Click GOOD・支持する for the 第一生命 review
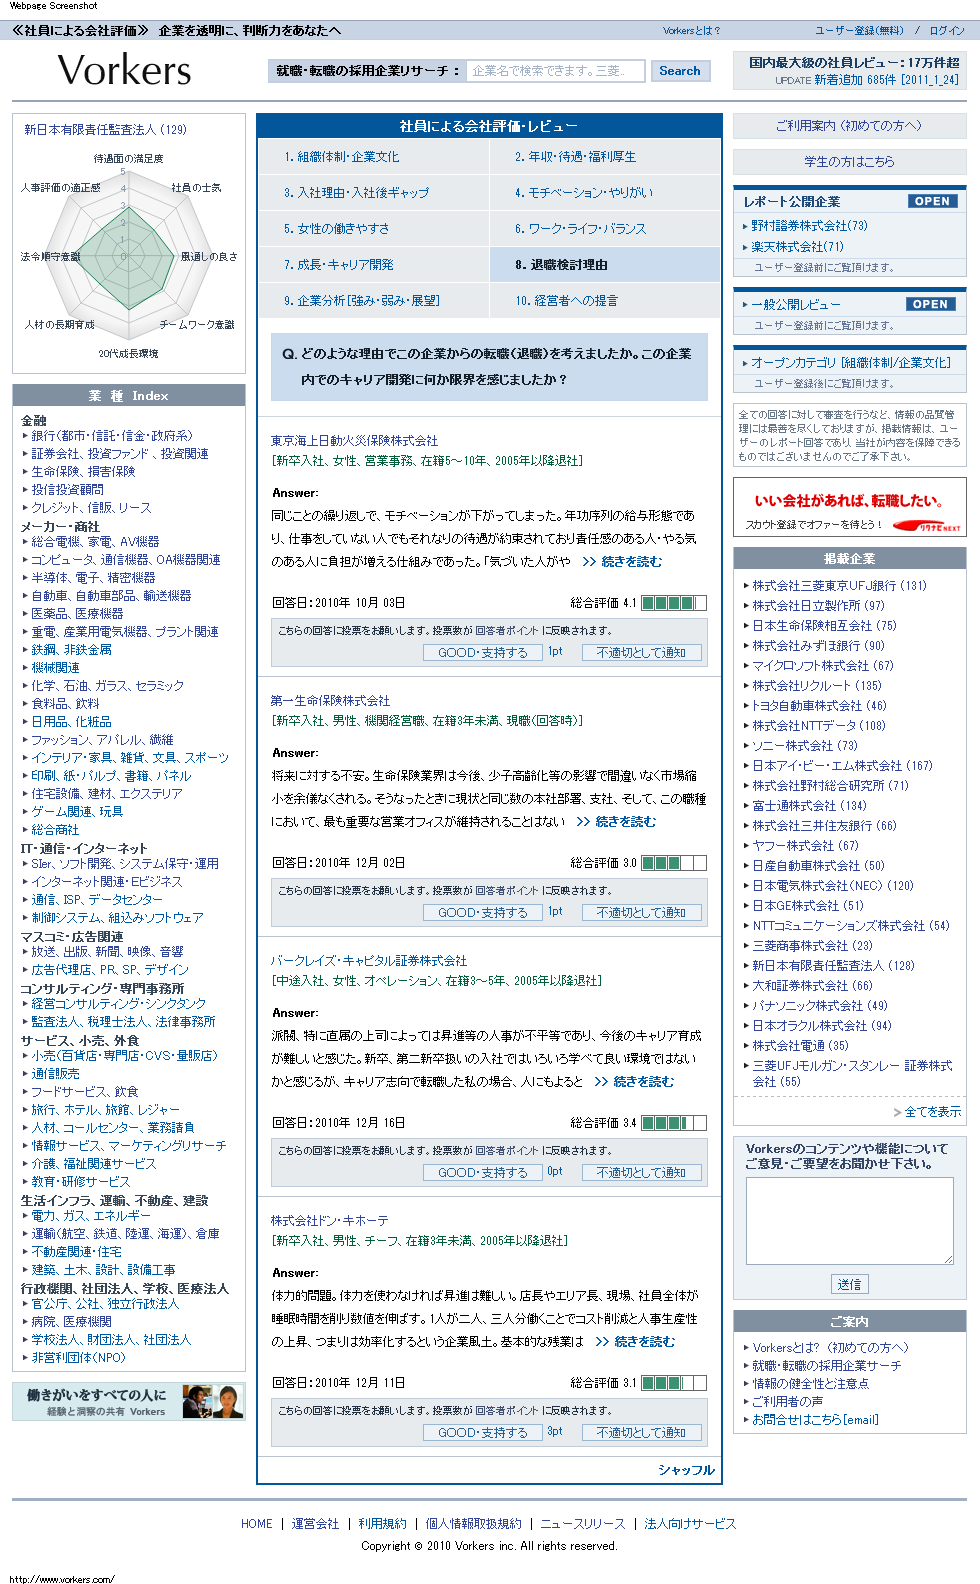Viewport: 980px width, 1584px height. pos(483,912)
